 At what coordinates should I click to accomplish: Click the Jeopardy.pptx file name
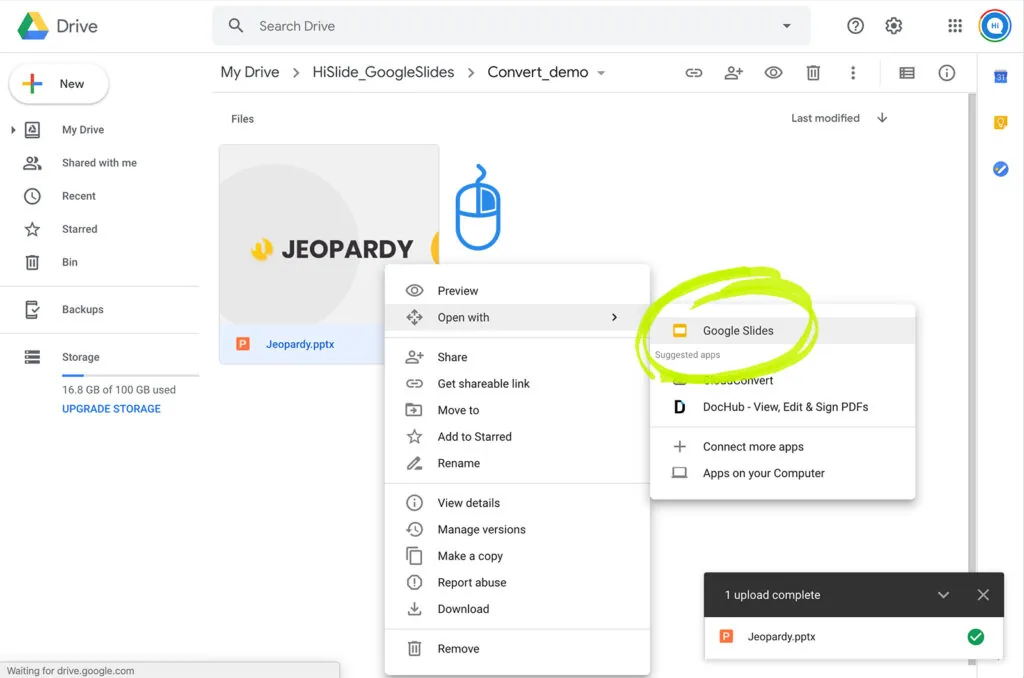tap(300, 344)
